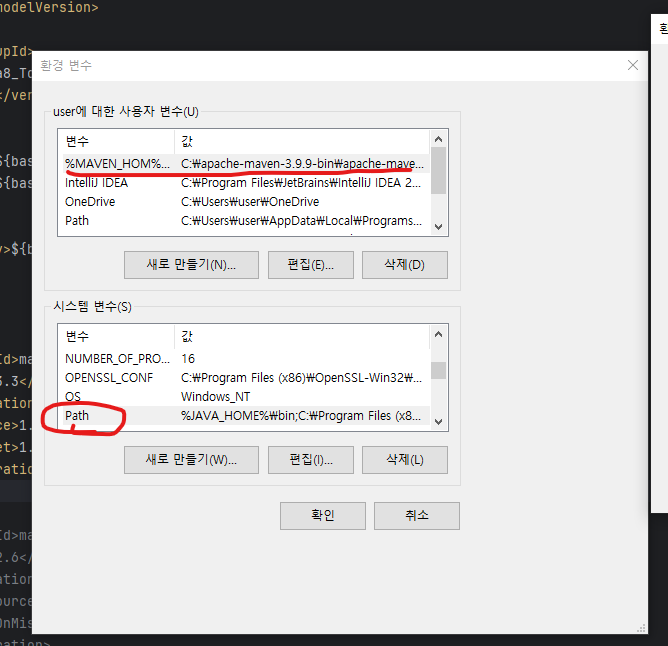Select the %MAVEN_HOM% user variable row

click(x=246, y=164)
